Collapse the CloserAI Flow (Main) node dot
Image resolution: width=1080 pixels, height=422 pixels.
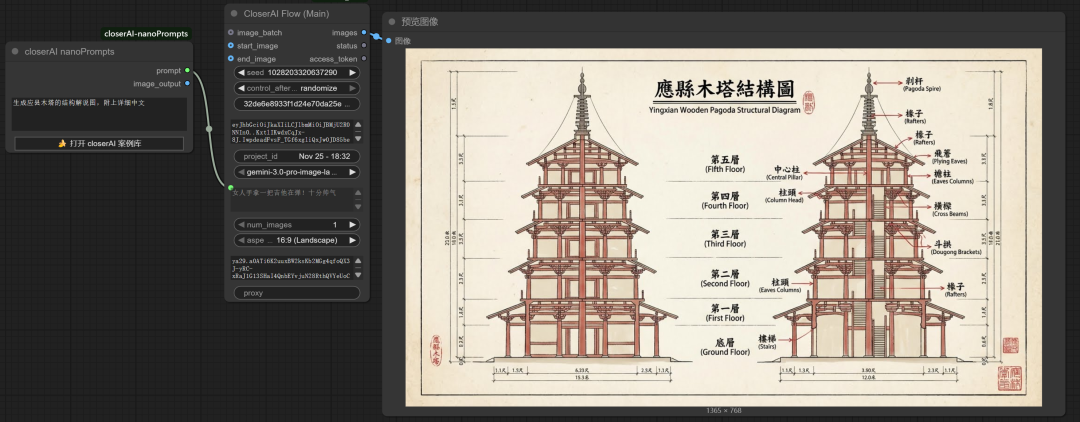click(x=234, y=14)
